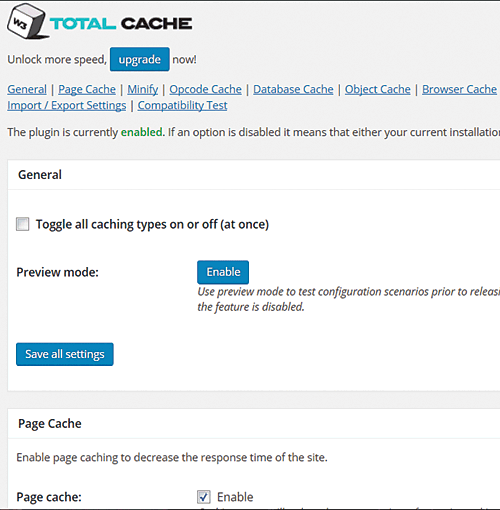Click the Page Cache section heading
Image resolution: width=500 pixels, height=510 pixels.
click(x=50, y=424)
